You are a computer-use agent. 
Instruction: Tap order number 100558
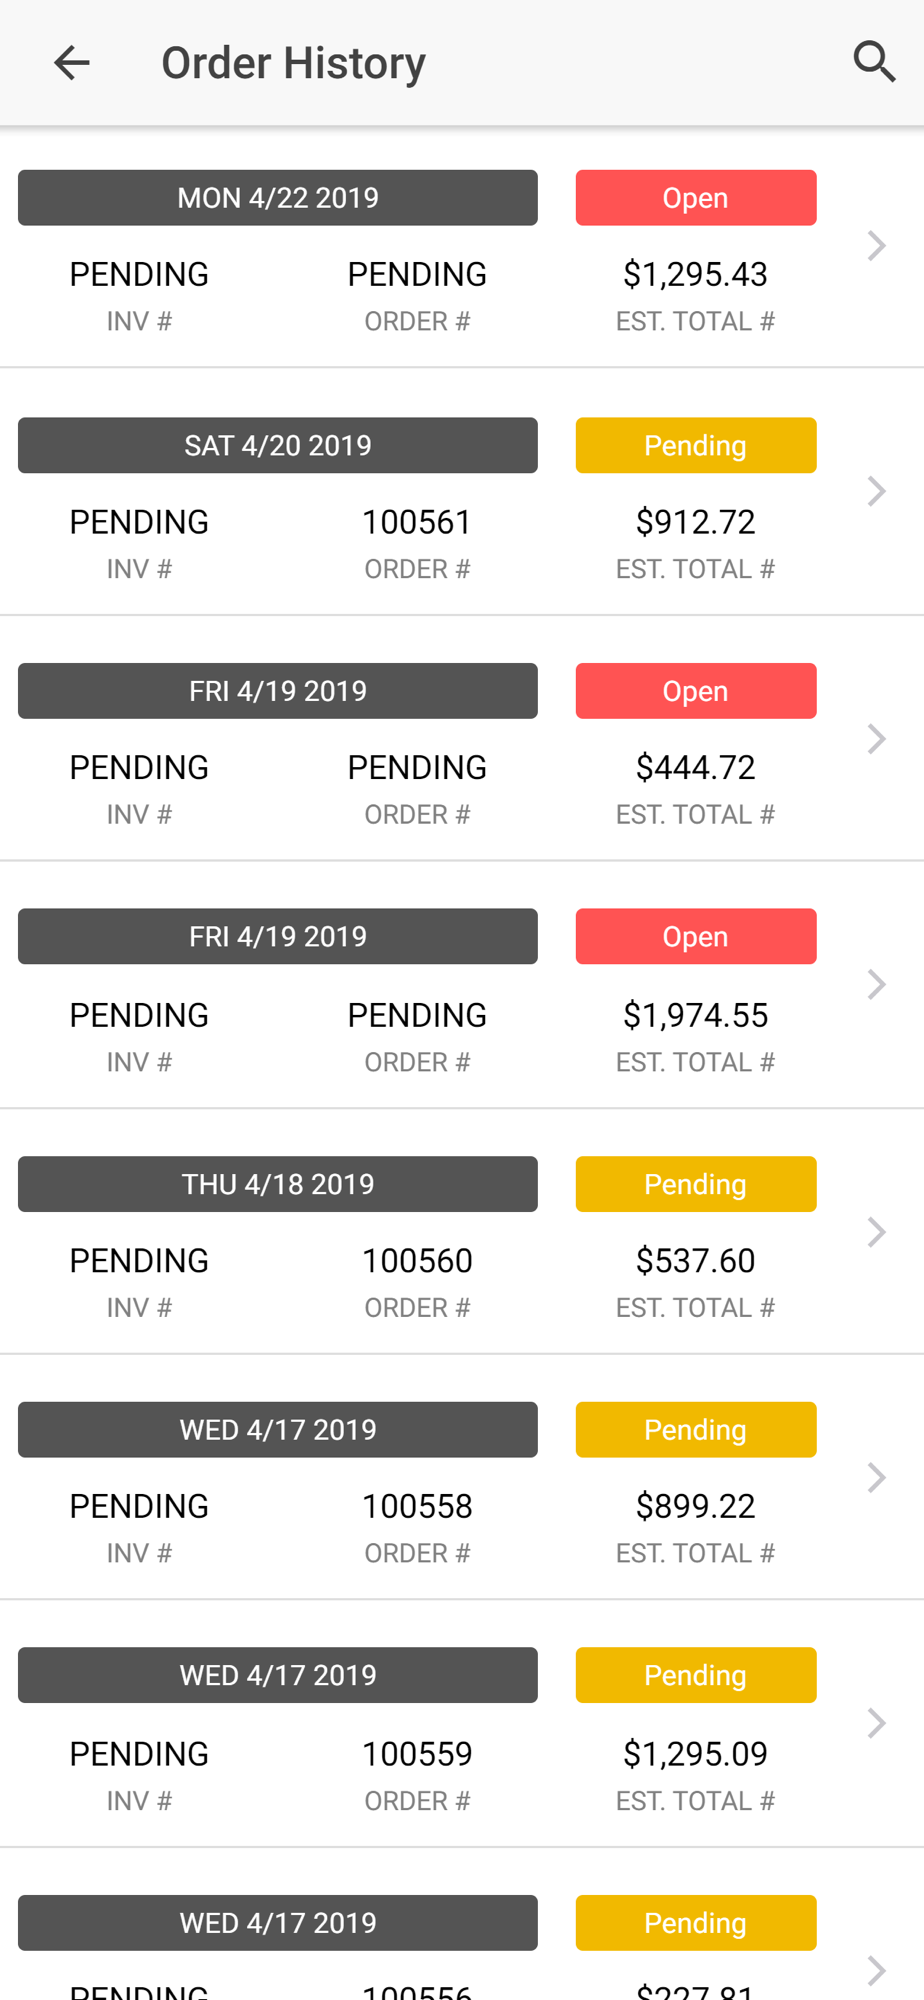pos(417,1506)
